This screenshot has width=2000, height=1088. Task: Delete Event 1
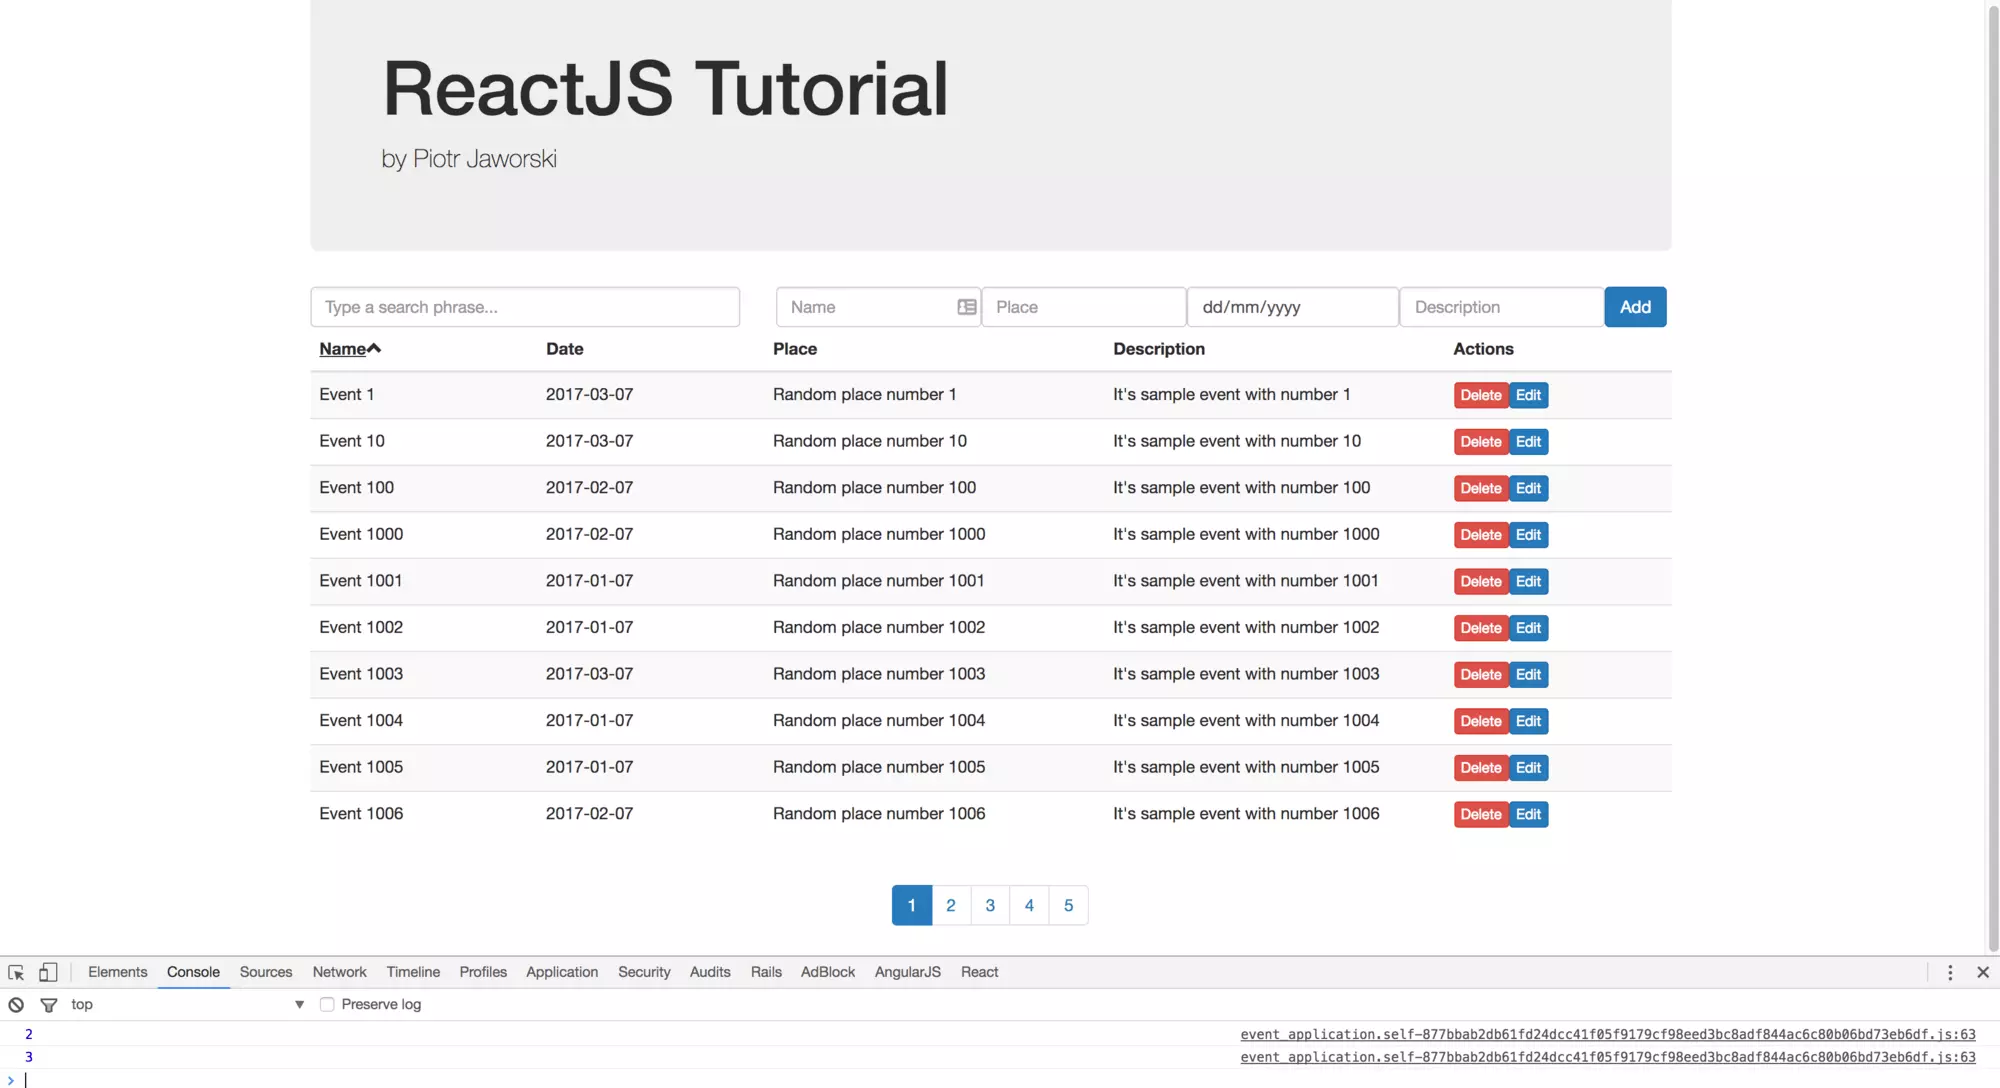pyautogui.click(x=1480, y=395)
